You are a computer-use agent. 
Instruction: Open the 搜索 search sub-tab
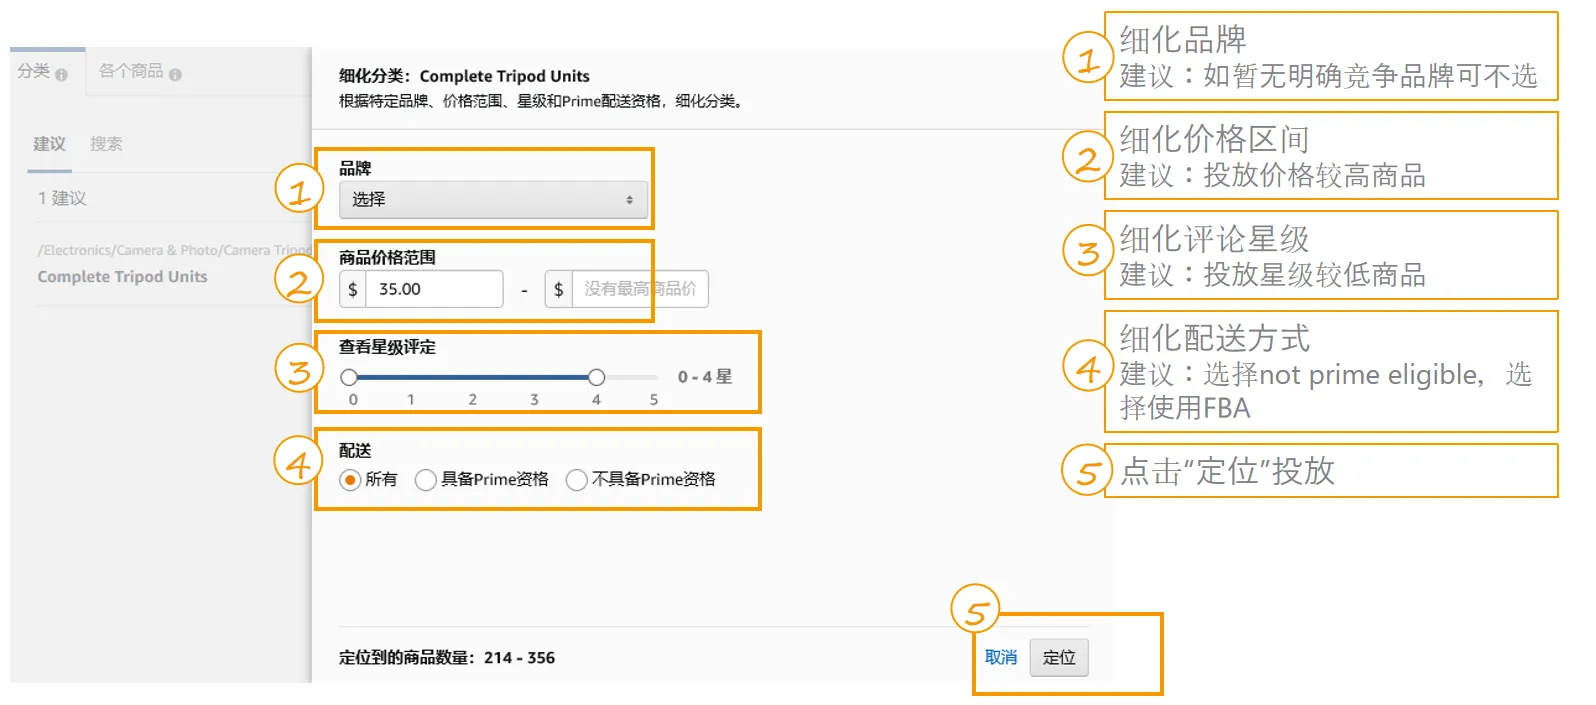click(x=106, y=144)
